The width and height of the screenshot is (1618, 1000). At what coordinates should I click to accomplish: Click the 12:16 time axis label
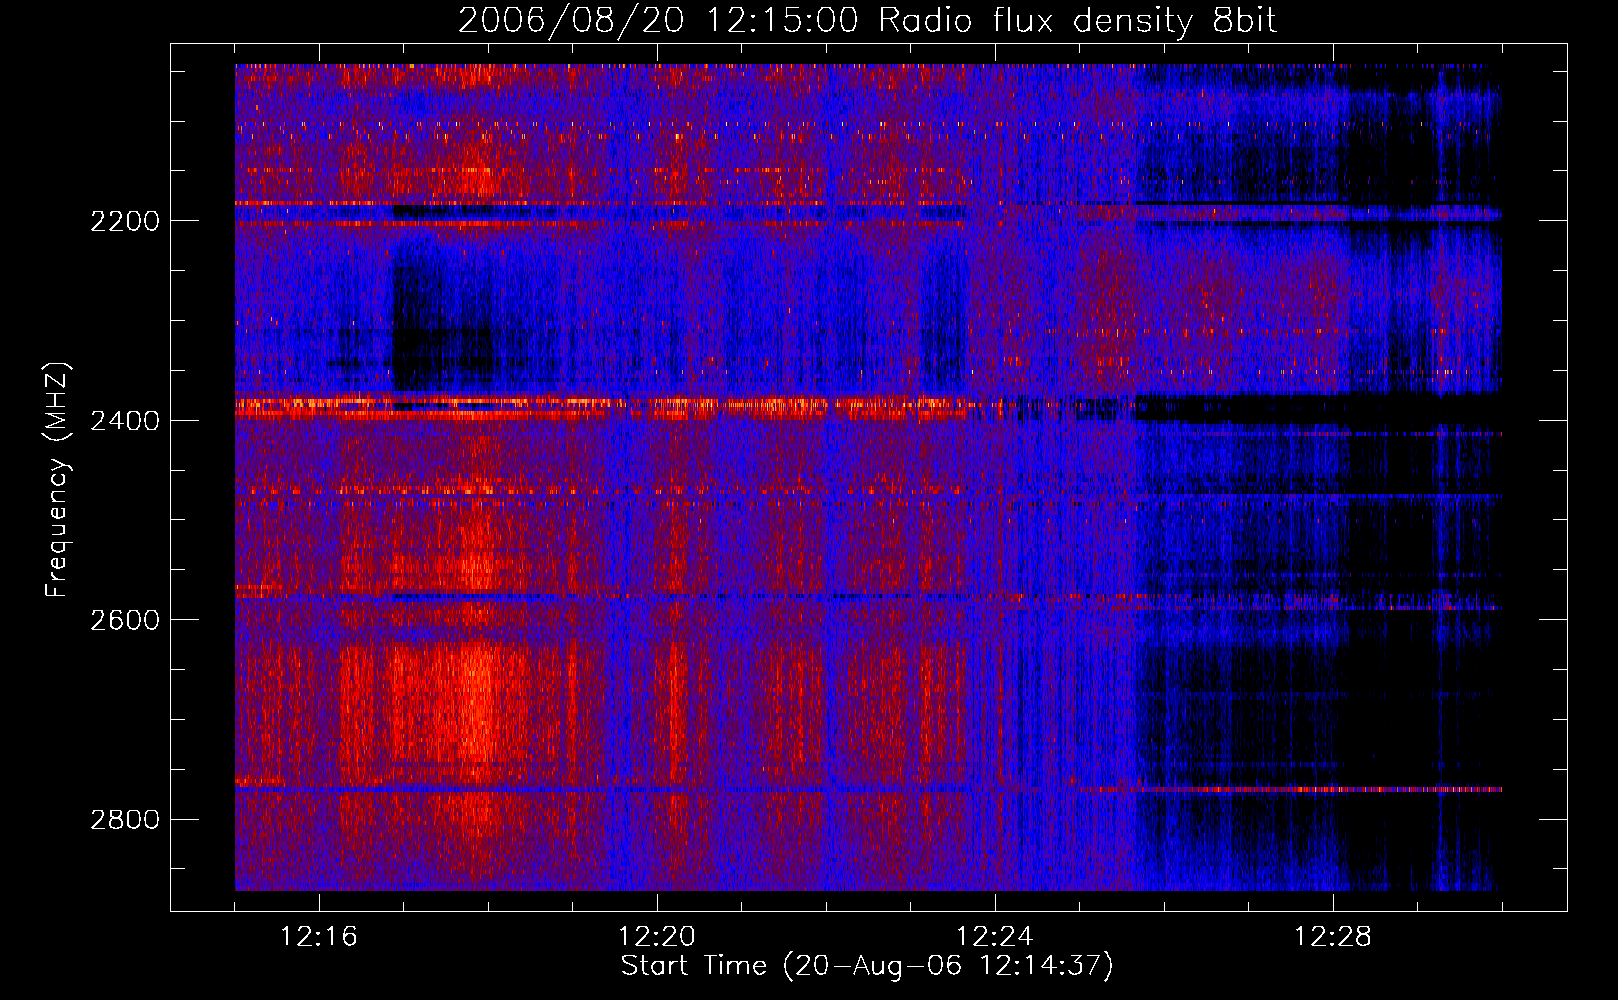point(319,937)
